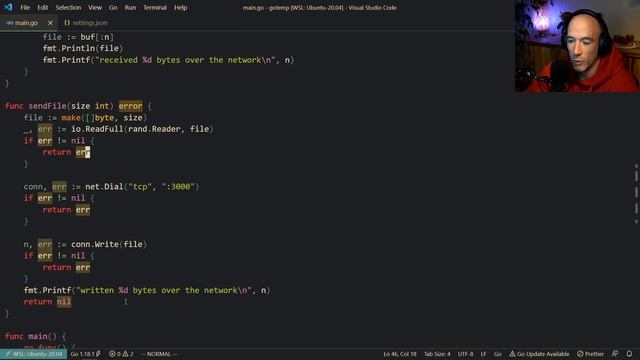Open the Terminal menu
The image size is (640, 360).
pyautogui.click(x=155, y=7)
